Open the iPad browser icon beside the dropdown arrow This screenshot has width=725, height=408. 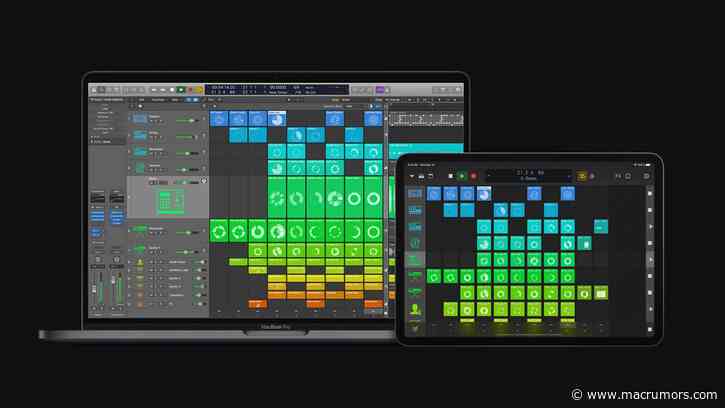click(x=421, y=176)
